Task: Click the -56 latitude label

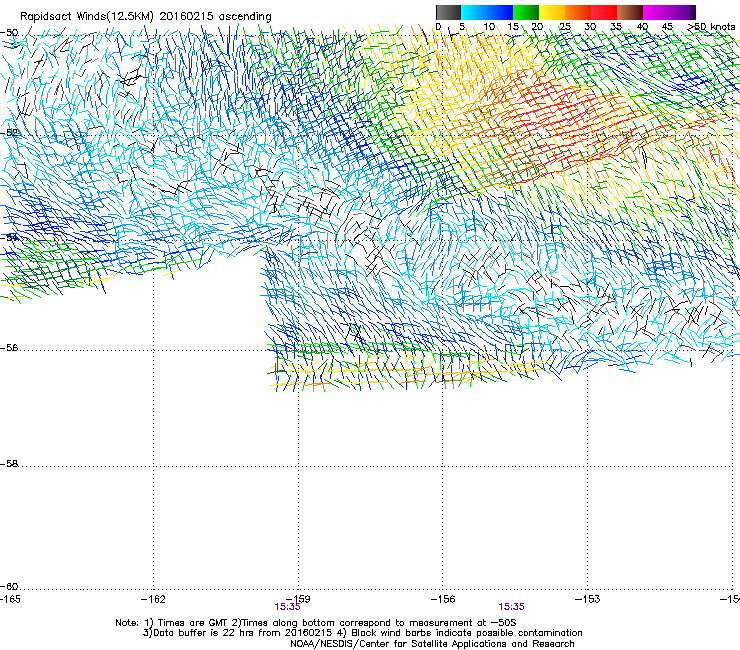Action: pos(9,348)
